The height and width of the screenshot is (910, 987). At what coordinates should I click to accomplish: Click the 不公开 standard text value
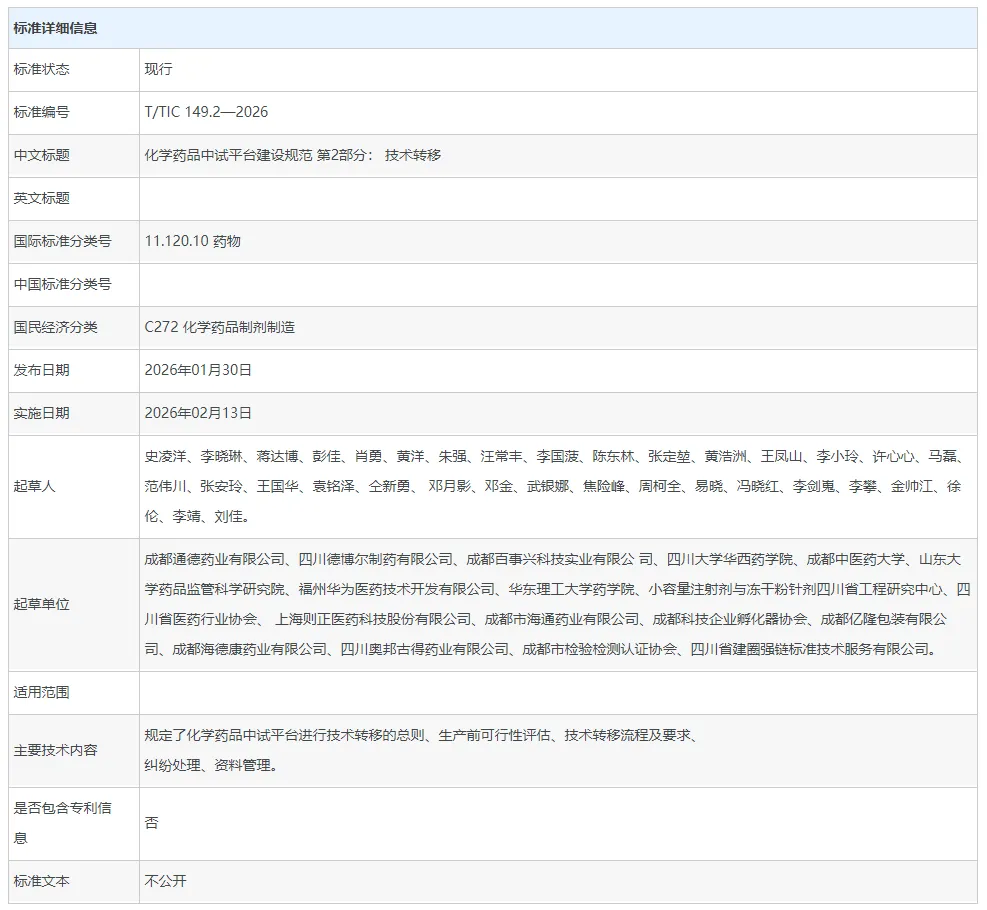[x=166, y=882]
